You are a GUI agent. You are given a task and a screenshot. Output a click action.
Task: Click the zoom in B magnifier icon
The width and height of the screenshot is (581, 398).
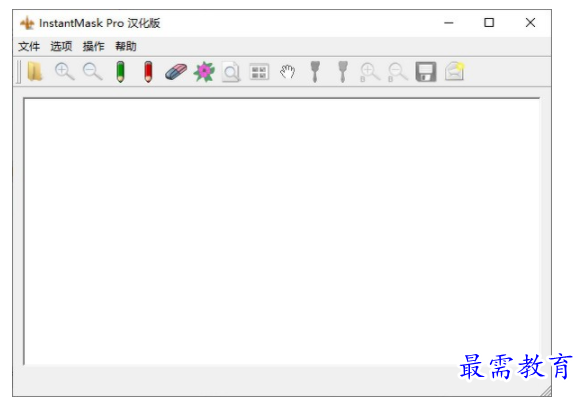tap(370, 72)
